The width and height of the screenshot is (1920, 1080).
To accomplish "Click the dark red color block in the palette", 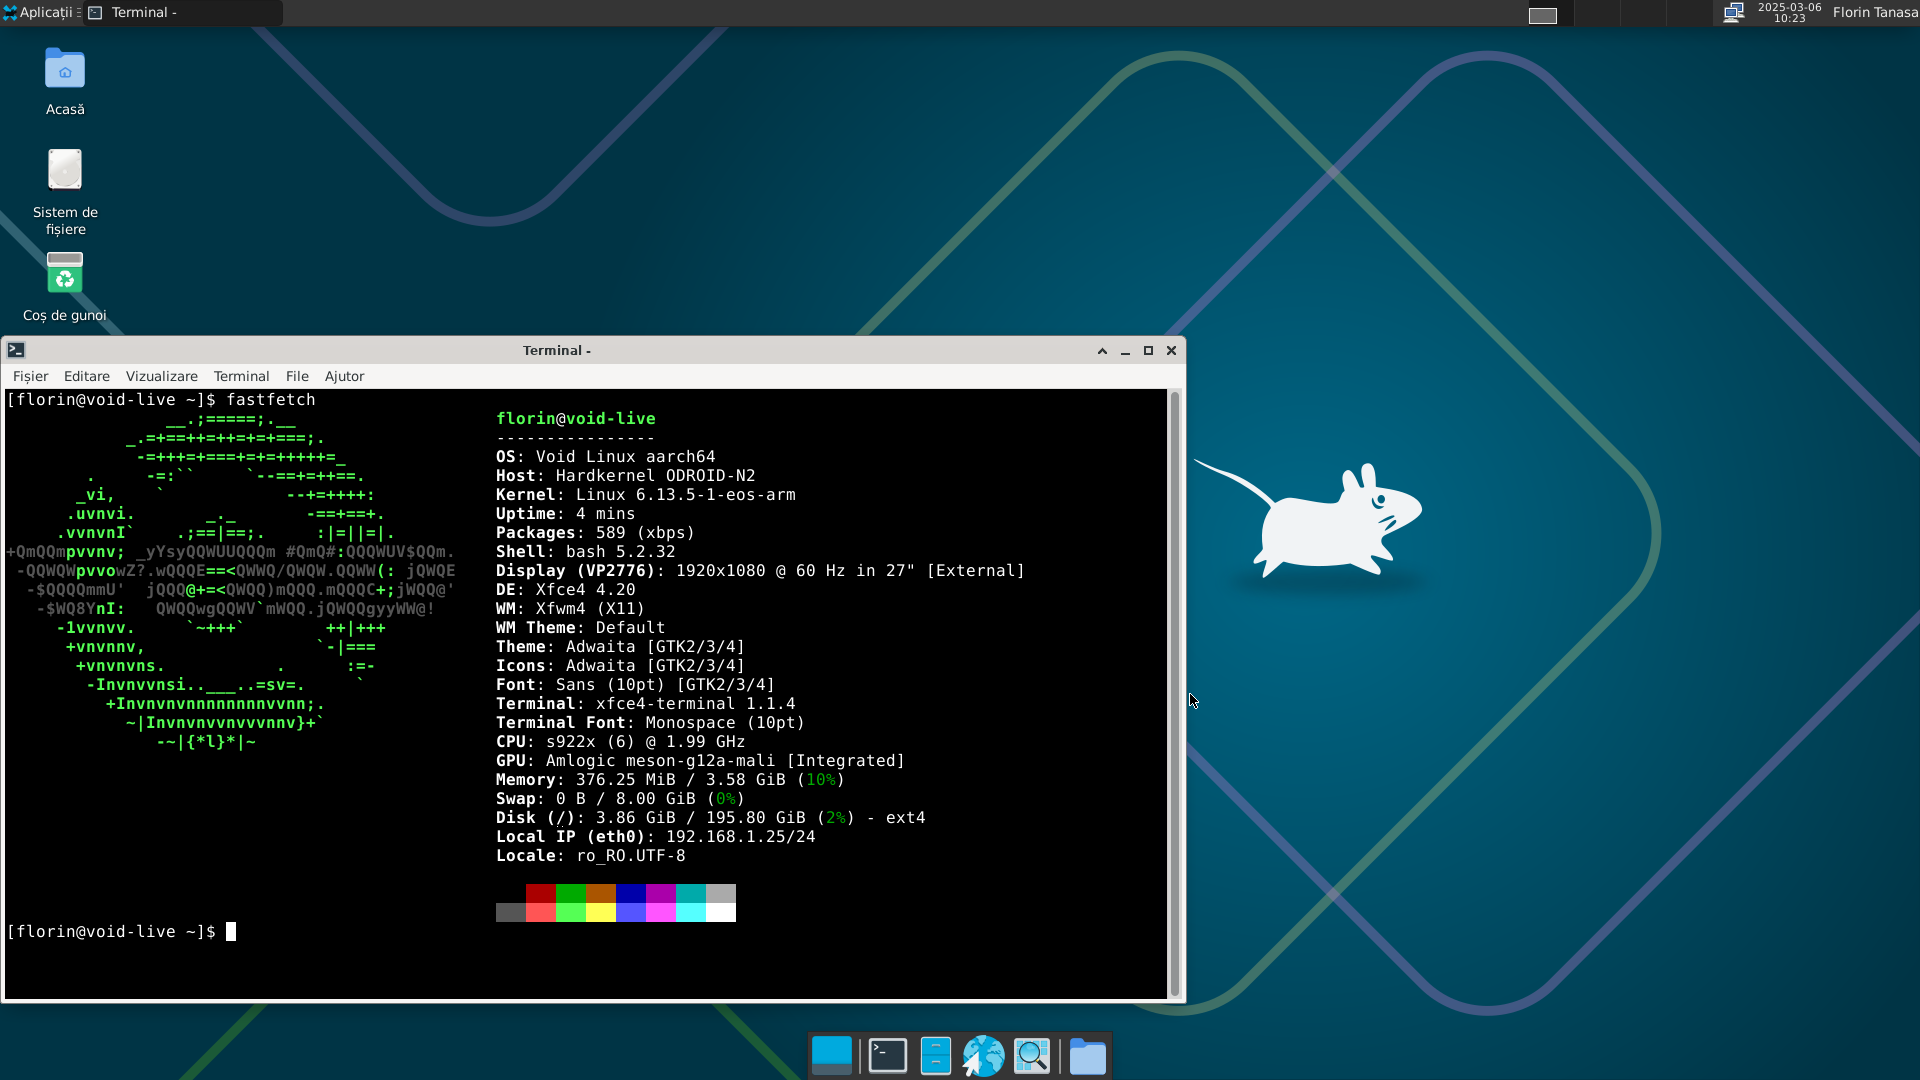I will [x=541, y=893].
